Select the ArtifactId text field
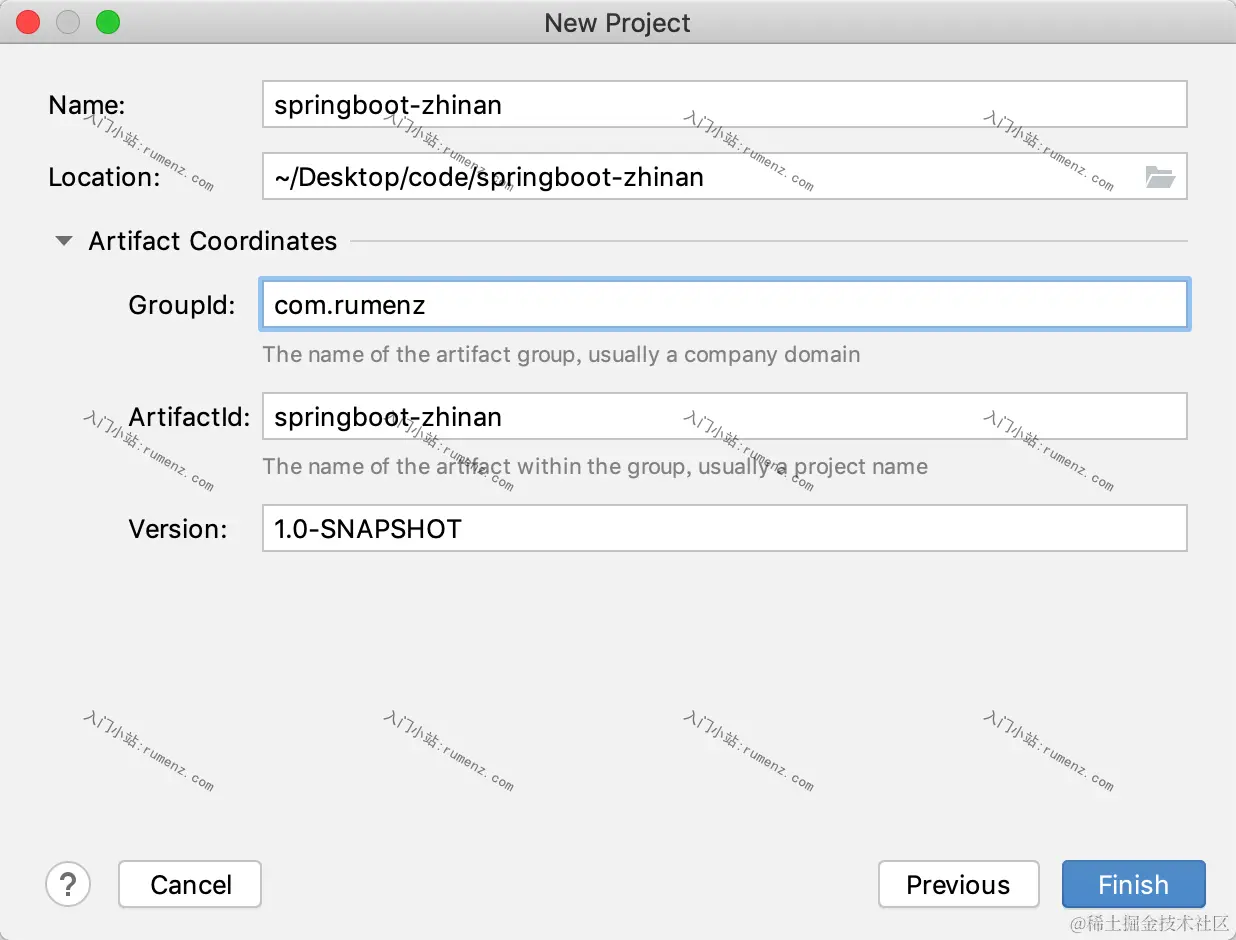1236x940 pixels. point(724,416)
